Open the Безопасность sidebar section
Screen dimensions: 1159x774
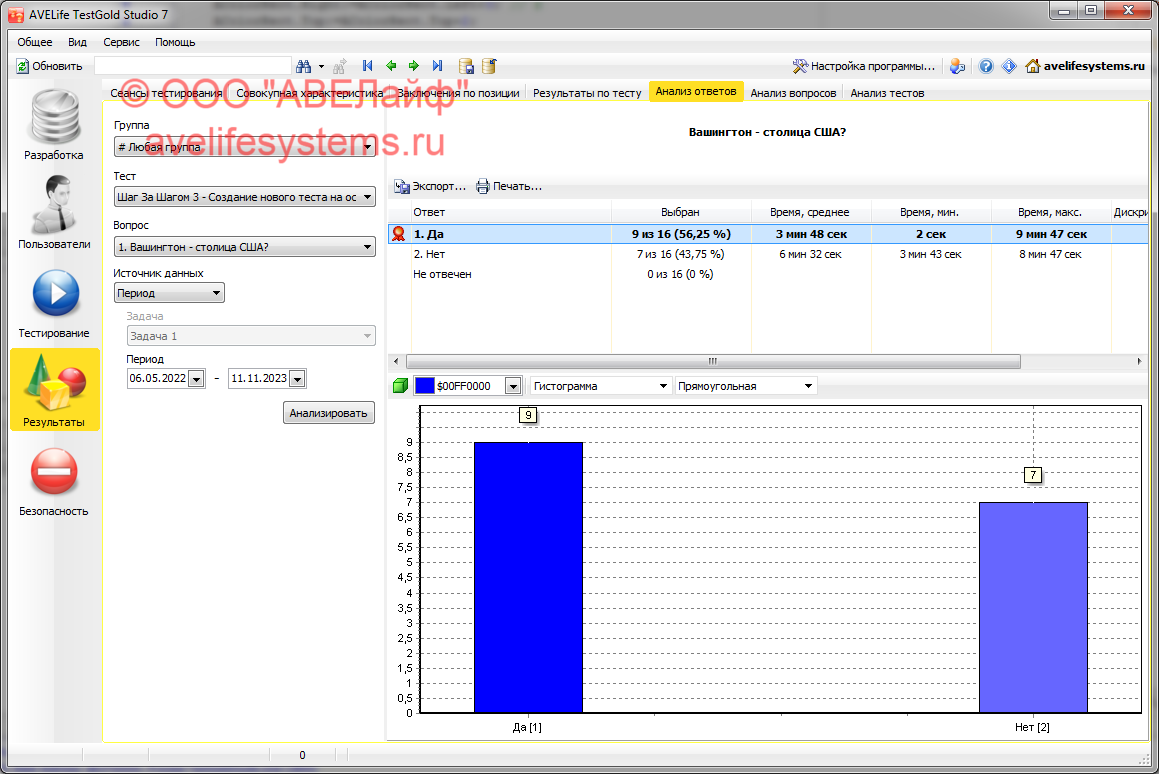(54, 481)
